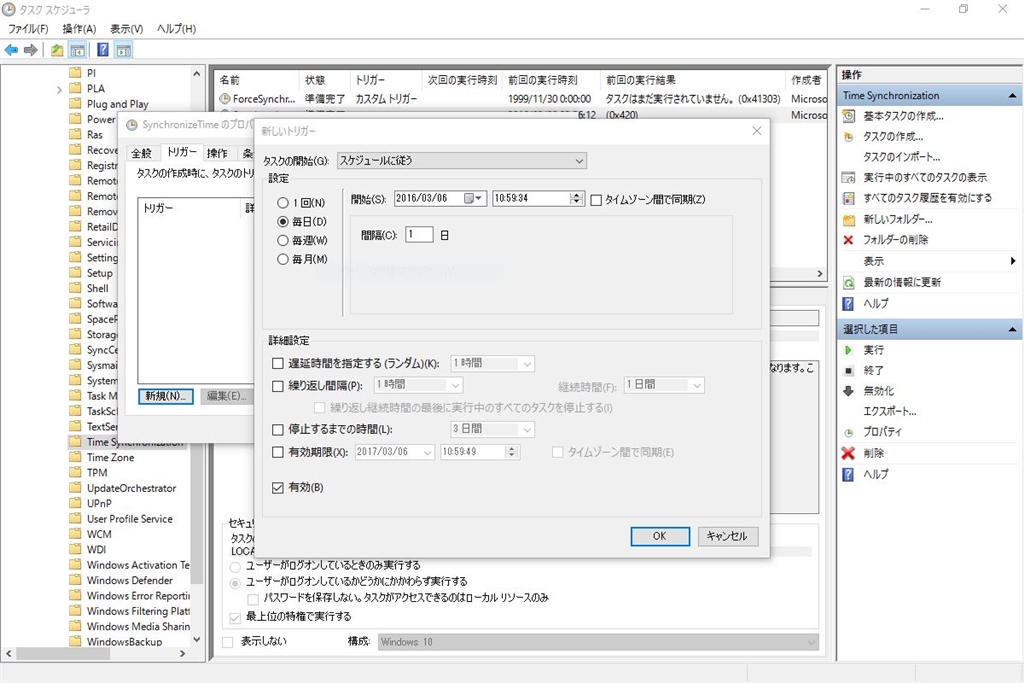The width and height of the screenshot is (1024, 683).
Task: Click the tree pane scroll-down arrow
Action: tap(197, 640)
